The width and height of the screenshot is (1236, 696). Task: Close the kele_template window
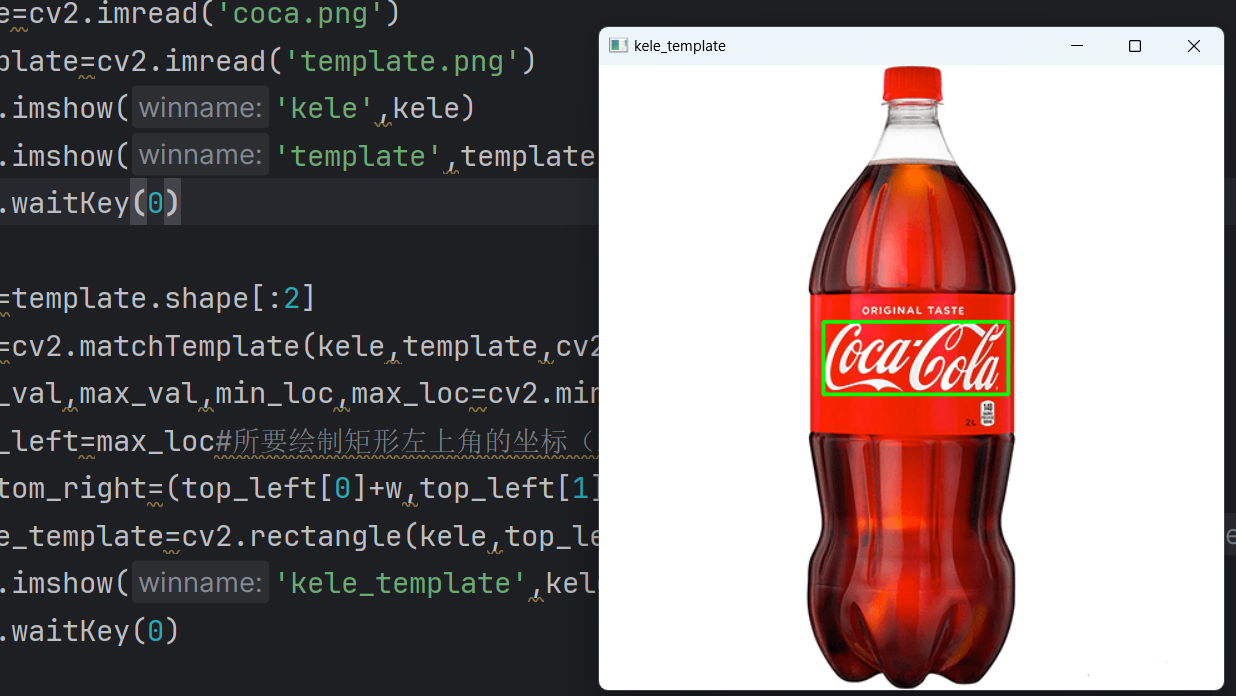[x=1194, y=46]
